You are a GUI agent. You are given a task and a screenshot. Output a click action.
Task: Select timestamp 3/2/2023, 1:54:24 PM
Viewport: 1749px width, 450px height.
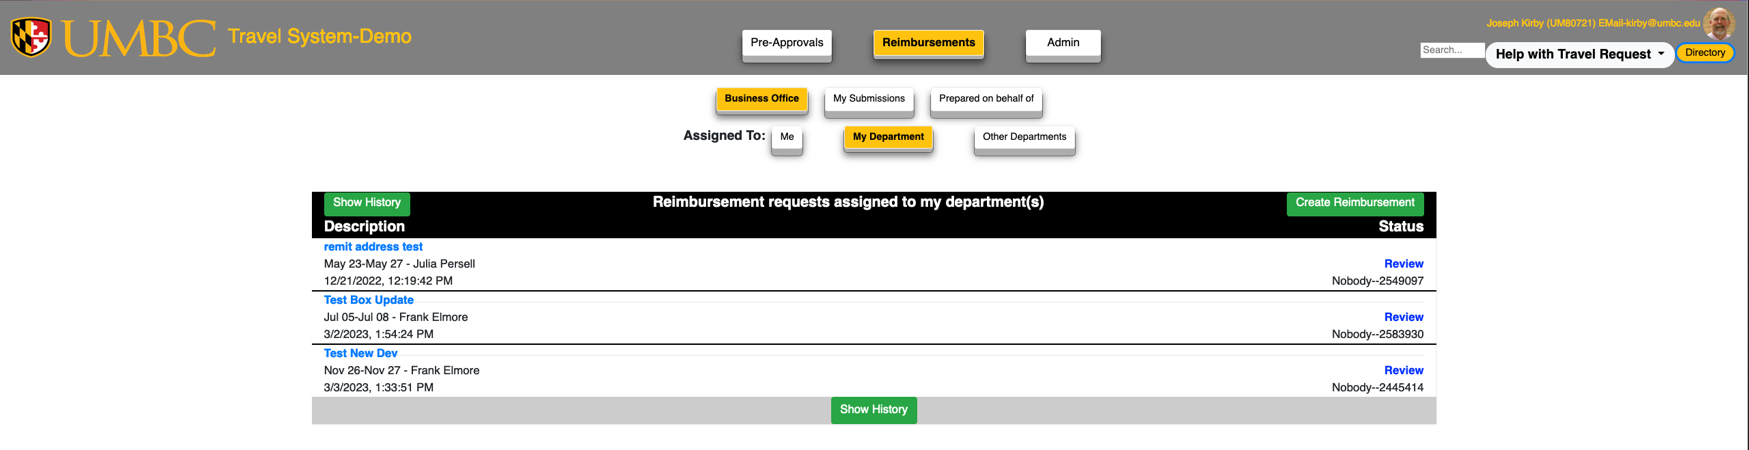tap(379, 334)
